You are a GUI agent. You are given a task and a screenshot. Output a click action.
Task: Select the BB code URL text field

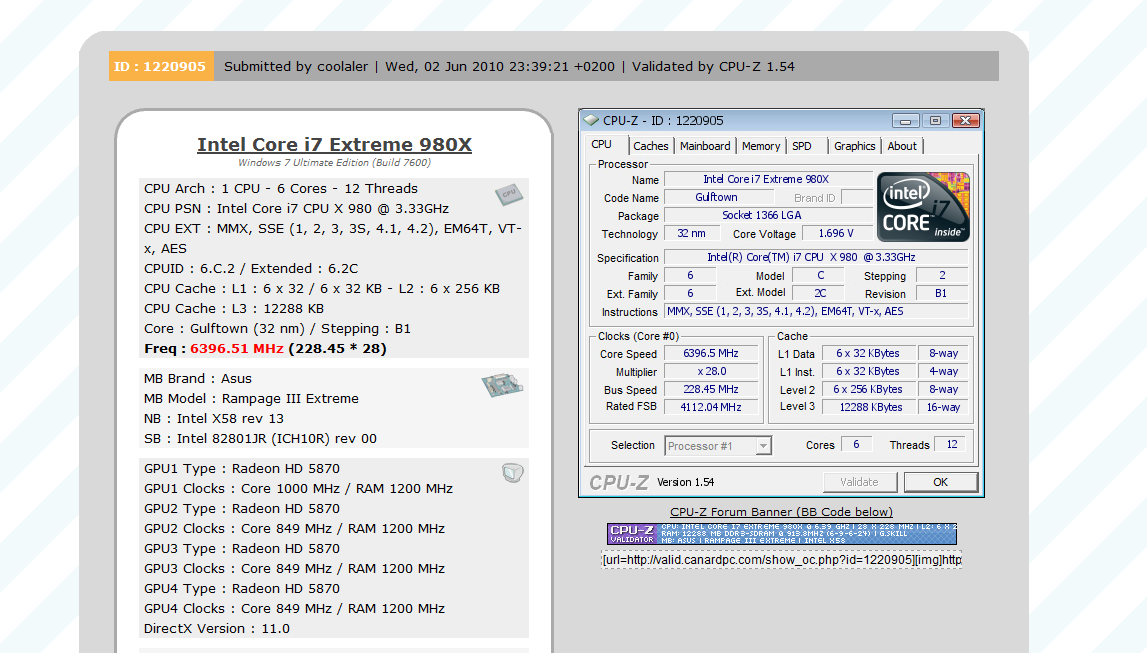(781, 560)
